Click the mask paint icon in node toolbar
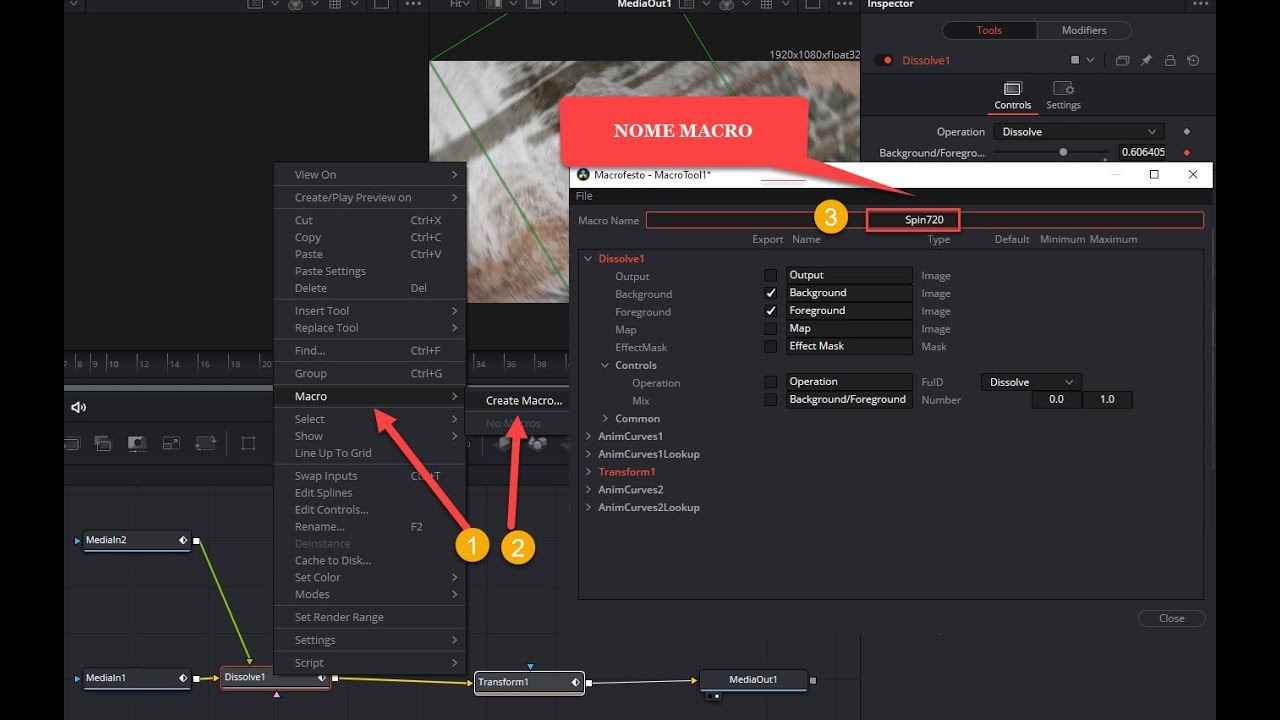This screenshot has height=720, width=1280. coord(137,443)
